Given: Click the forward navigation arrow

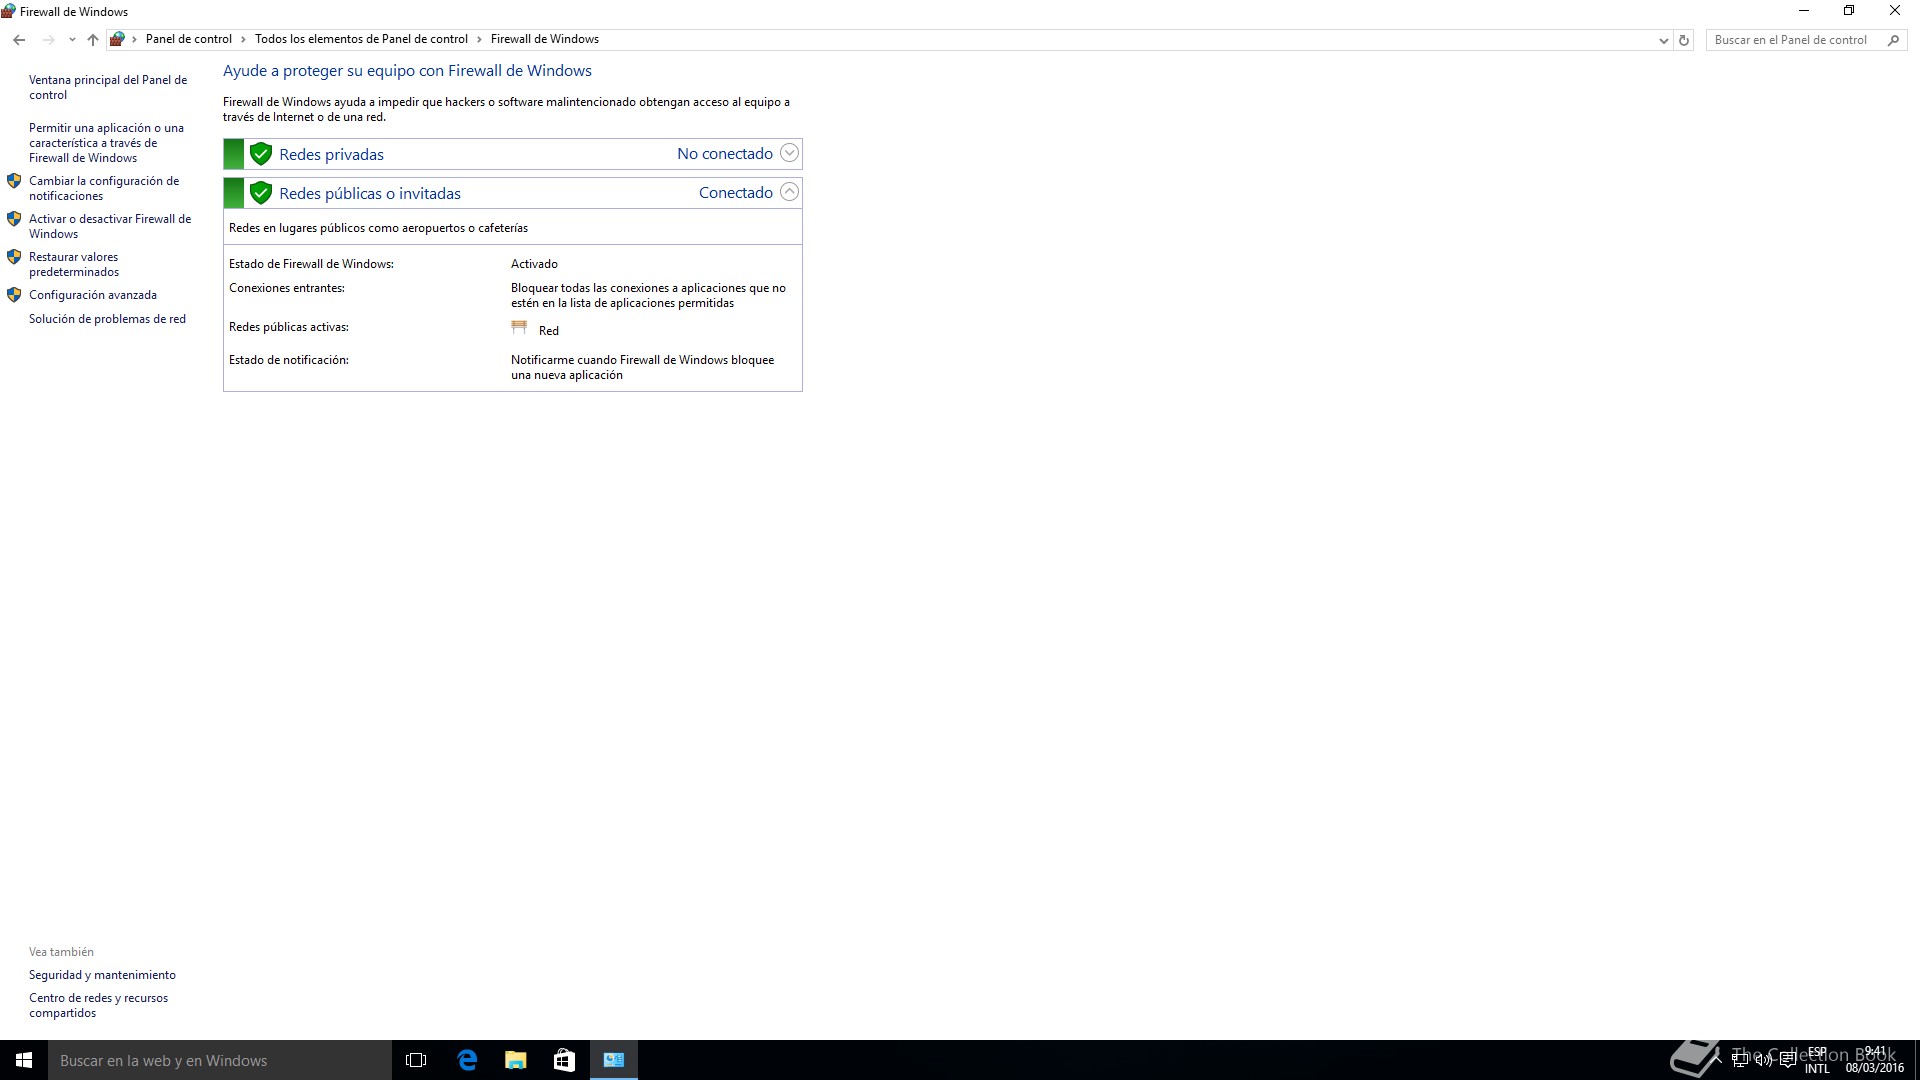Looking at the screenshot, I should pyautogui.click(x=47, y=40).
